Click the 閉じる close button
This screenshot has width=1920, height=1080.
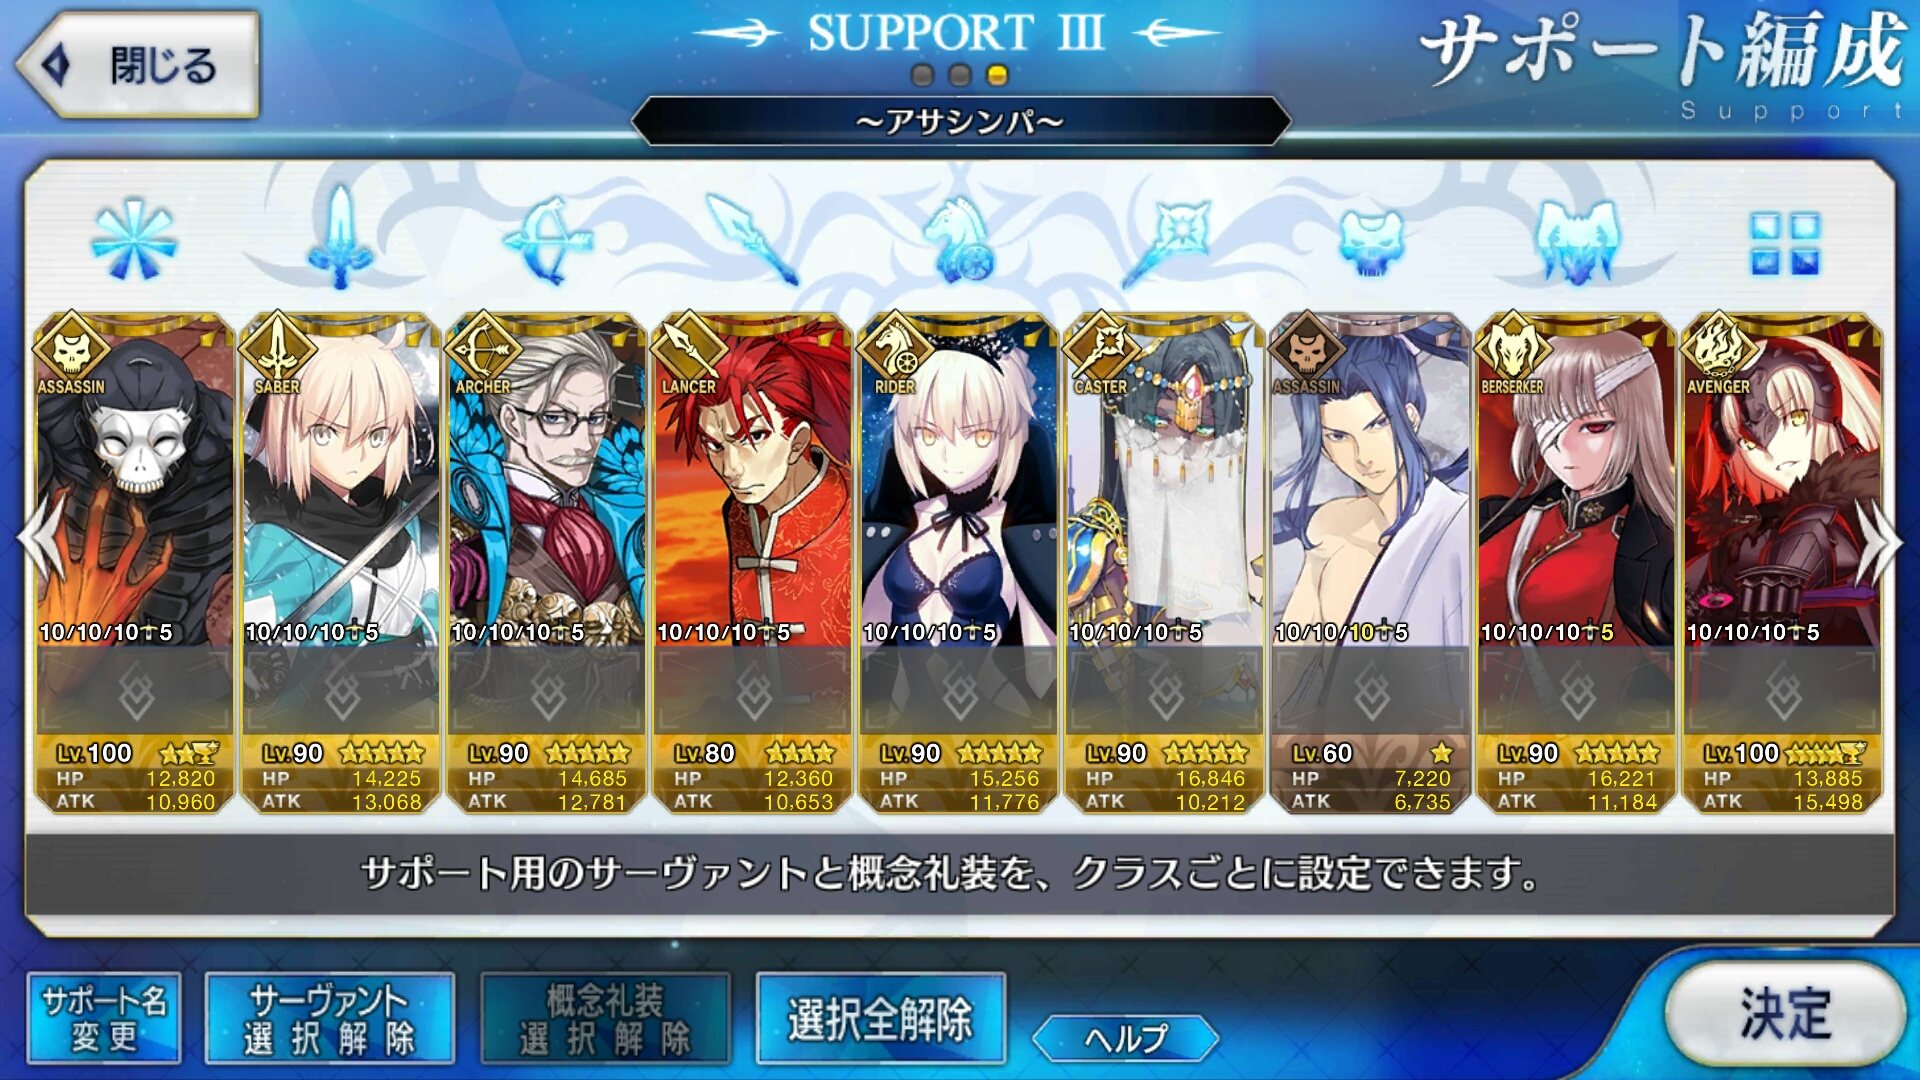(137, 65)
